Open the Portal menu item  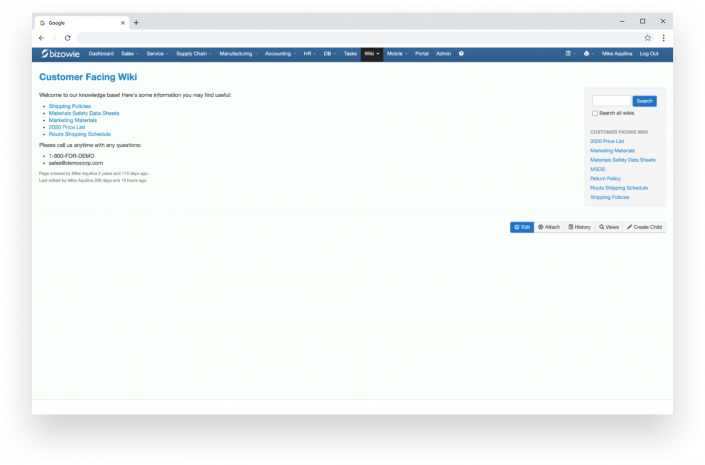(422, 54)
